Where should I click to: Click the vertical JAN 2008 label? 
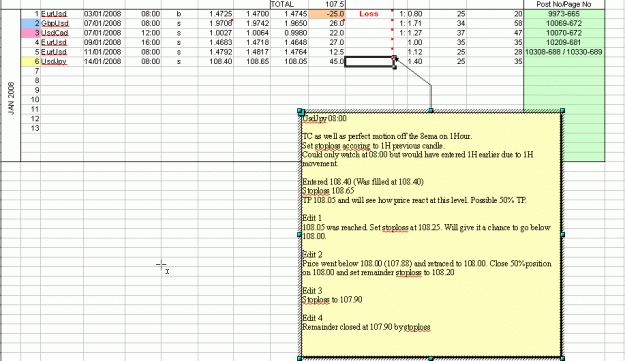click(x=11, y=98)
